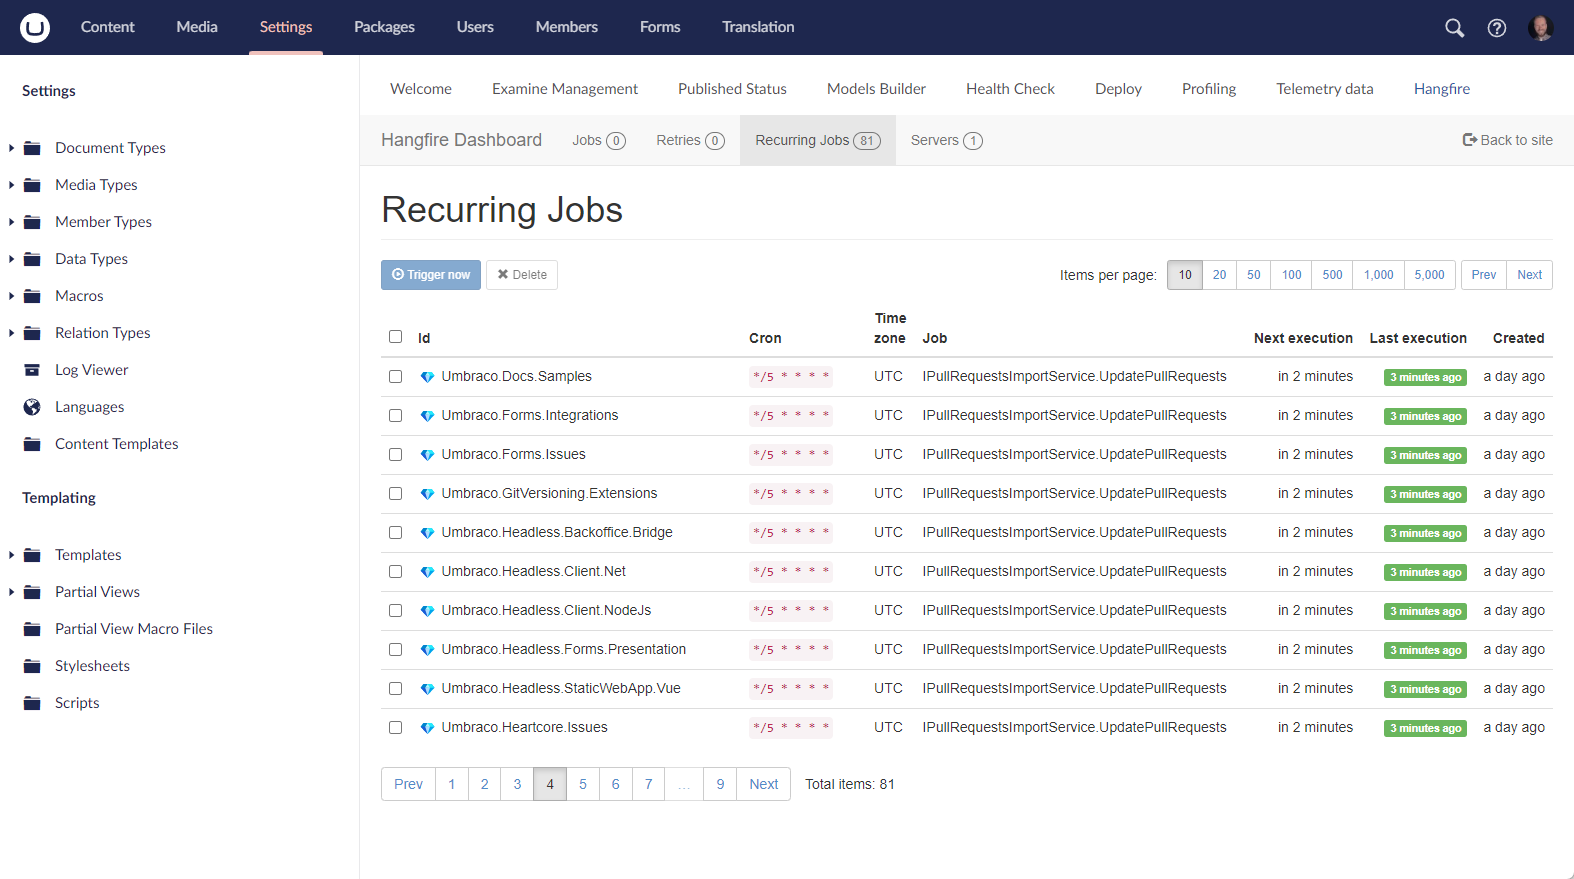Click the Delete button
The height and width of the screenshot is (879, 1574).
[522, 275]
